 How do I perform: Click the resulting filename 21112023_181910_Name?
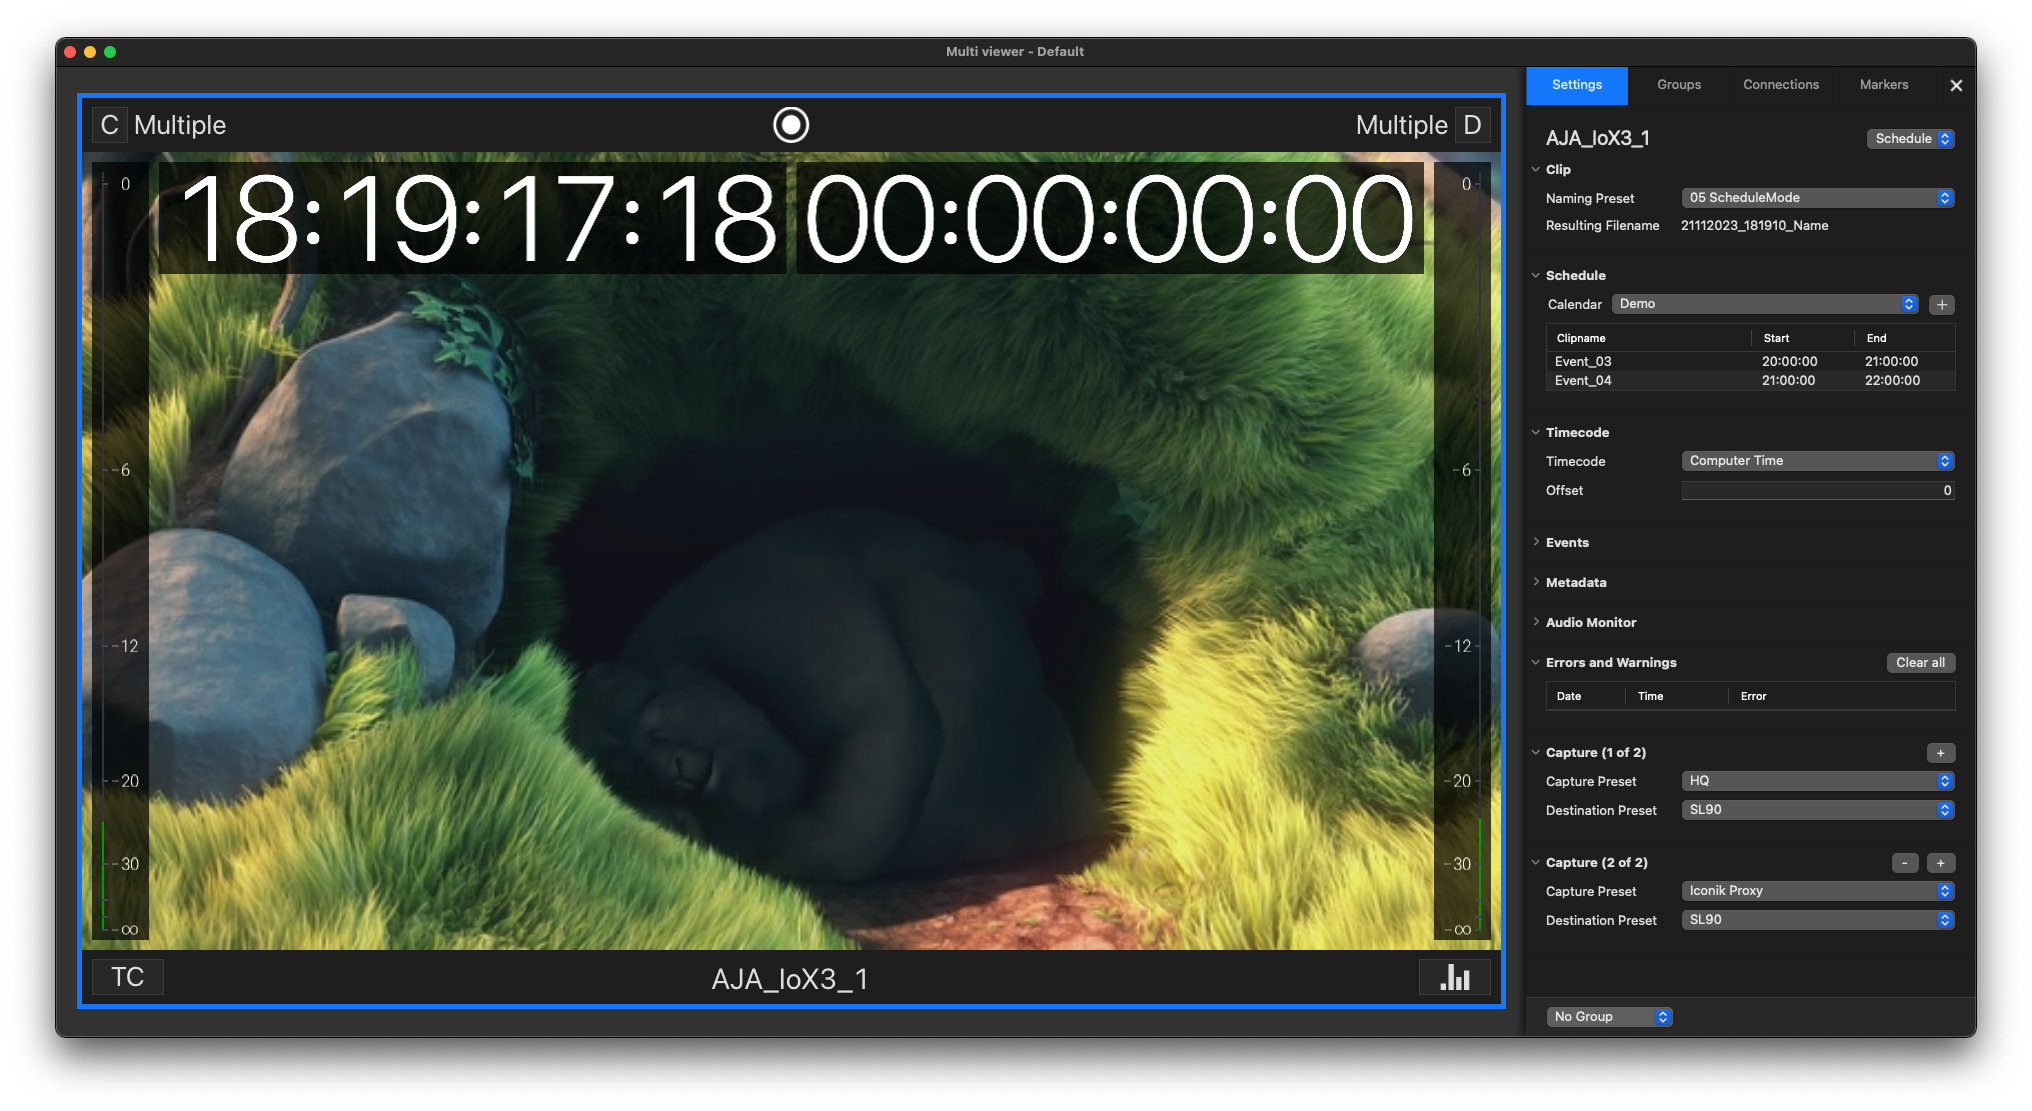click(1754, 226)
